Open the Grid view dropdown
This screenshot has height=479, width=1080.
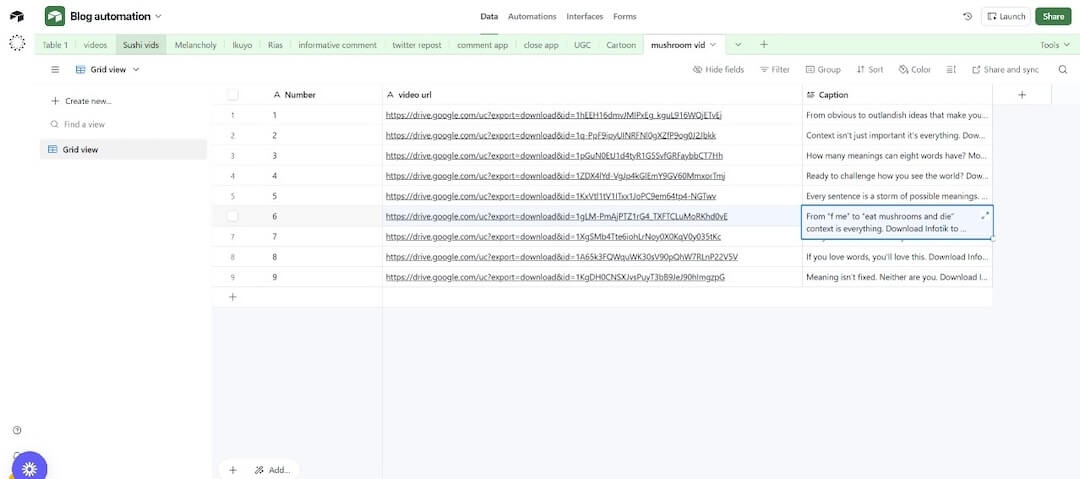(107, 70)
